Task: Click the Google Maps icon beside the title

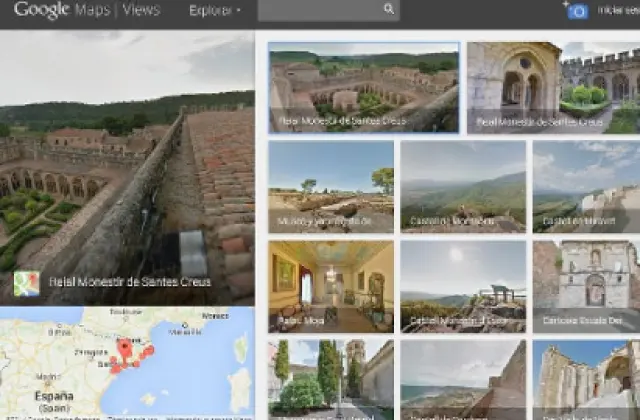Action: (x=28, y=283)
